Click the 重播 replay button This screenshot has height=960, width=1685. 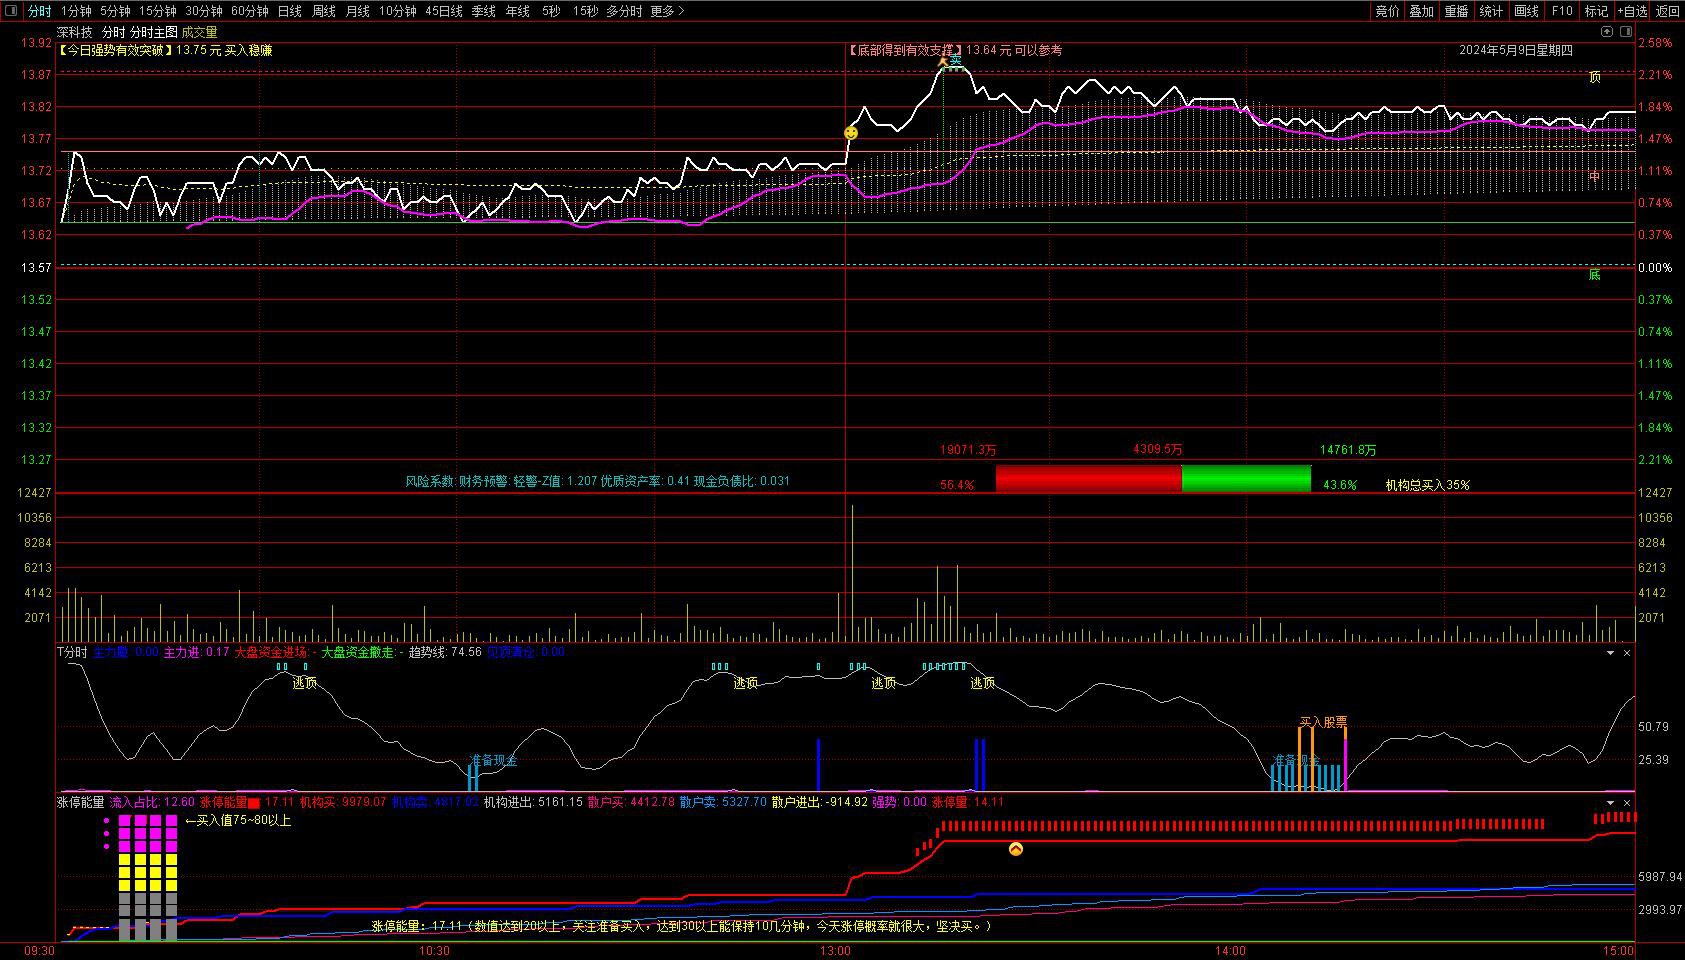(1457, 11)
